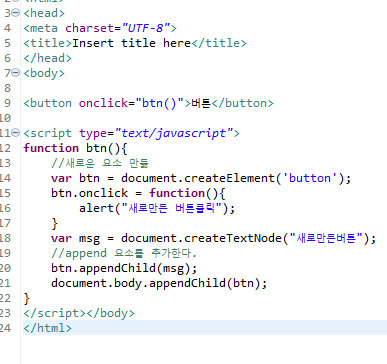Click the msg variable declaration on line 18

[x=75, y=239]
